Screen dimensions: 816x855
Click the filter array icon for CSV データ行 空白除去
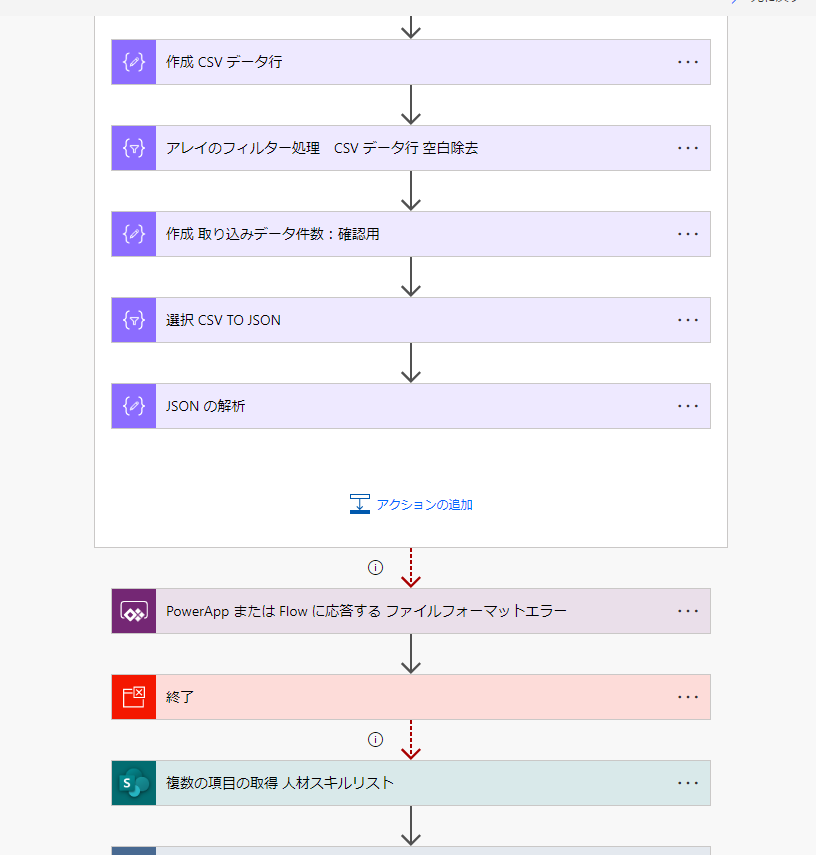click(x=134, y=148)
